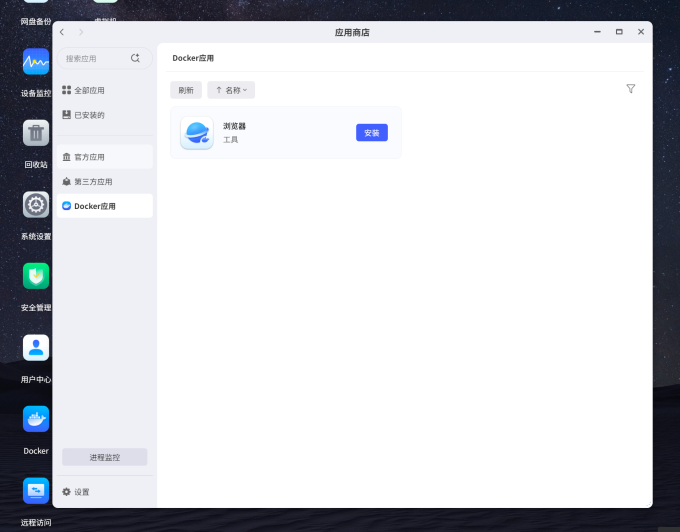Close the 应用商店 window
This screenshot has height=532, width=680.
(641, 32)
